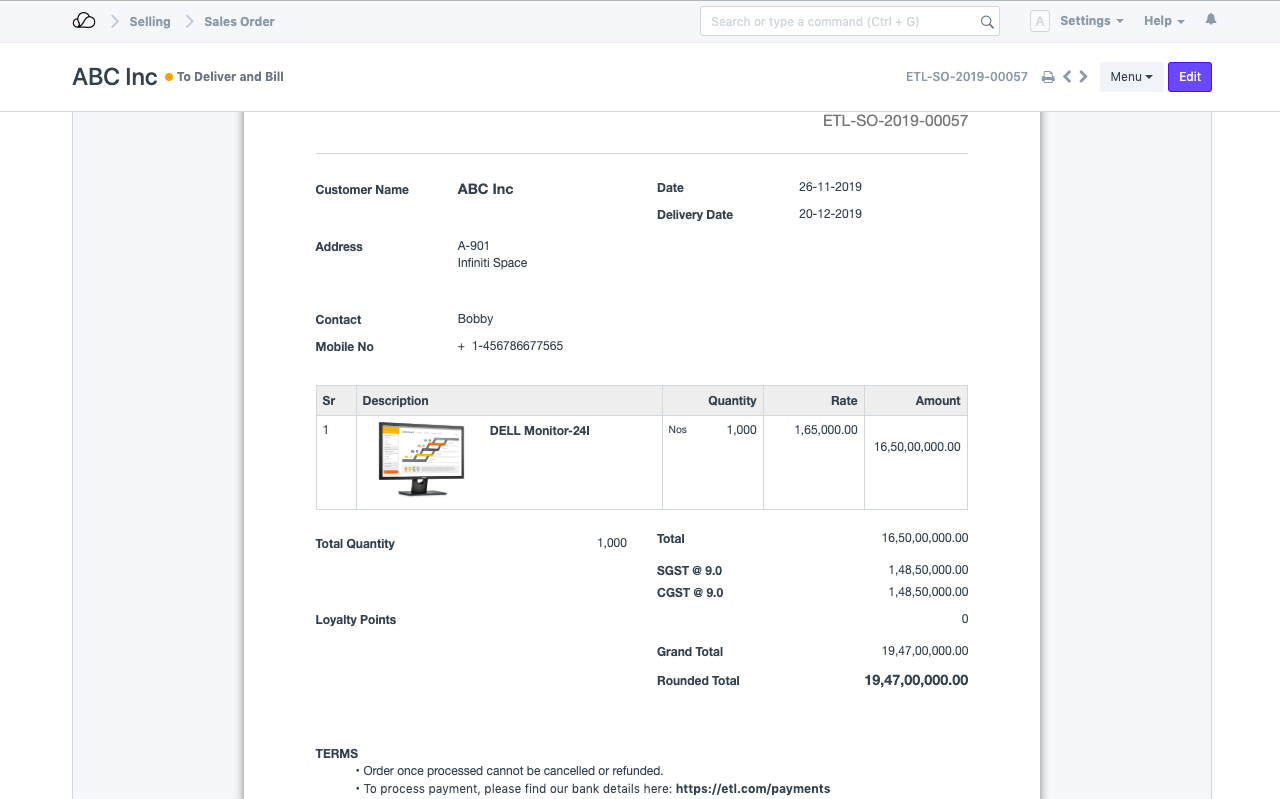Click the ETL-SO-2019-00057 ID in header
This screenshot has width=1280, height=799.
[x=966, y=77]
